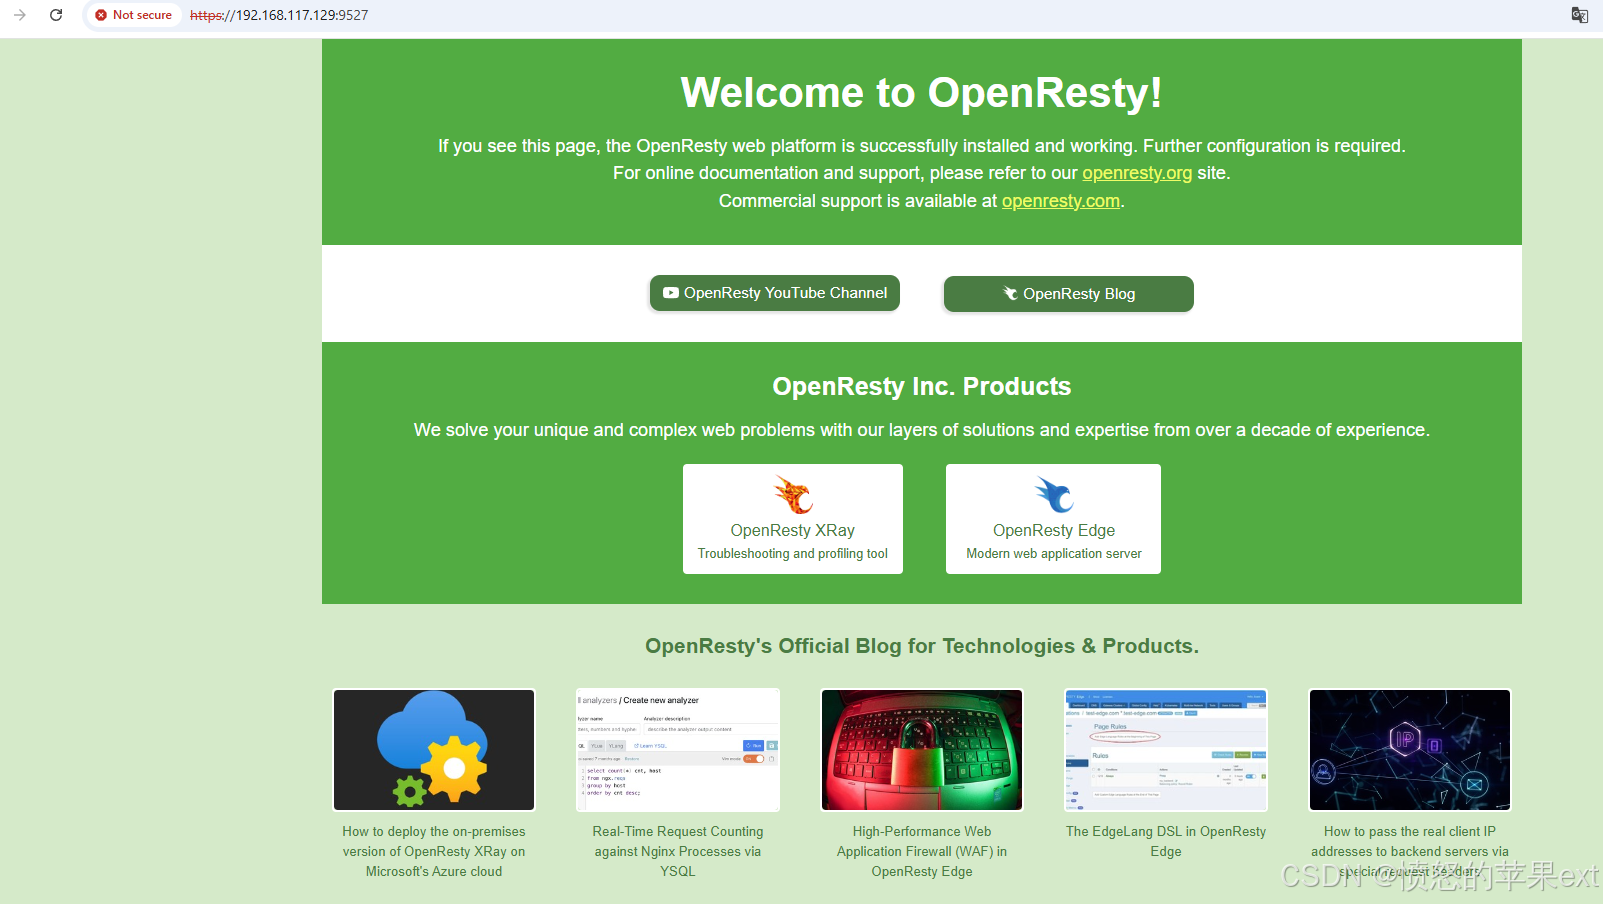Click the Page Rules screenshot thumbnail
Screen dimensions: 1603x904
[1166, 750]
